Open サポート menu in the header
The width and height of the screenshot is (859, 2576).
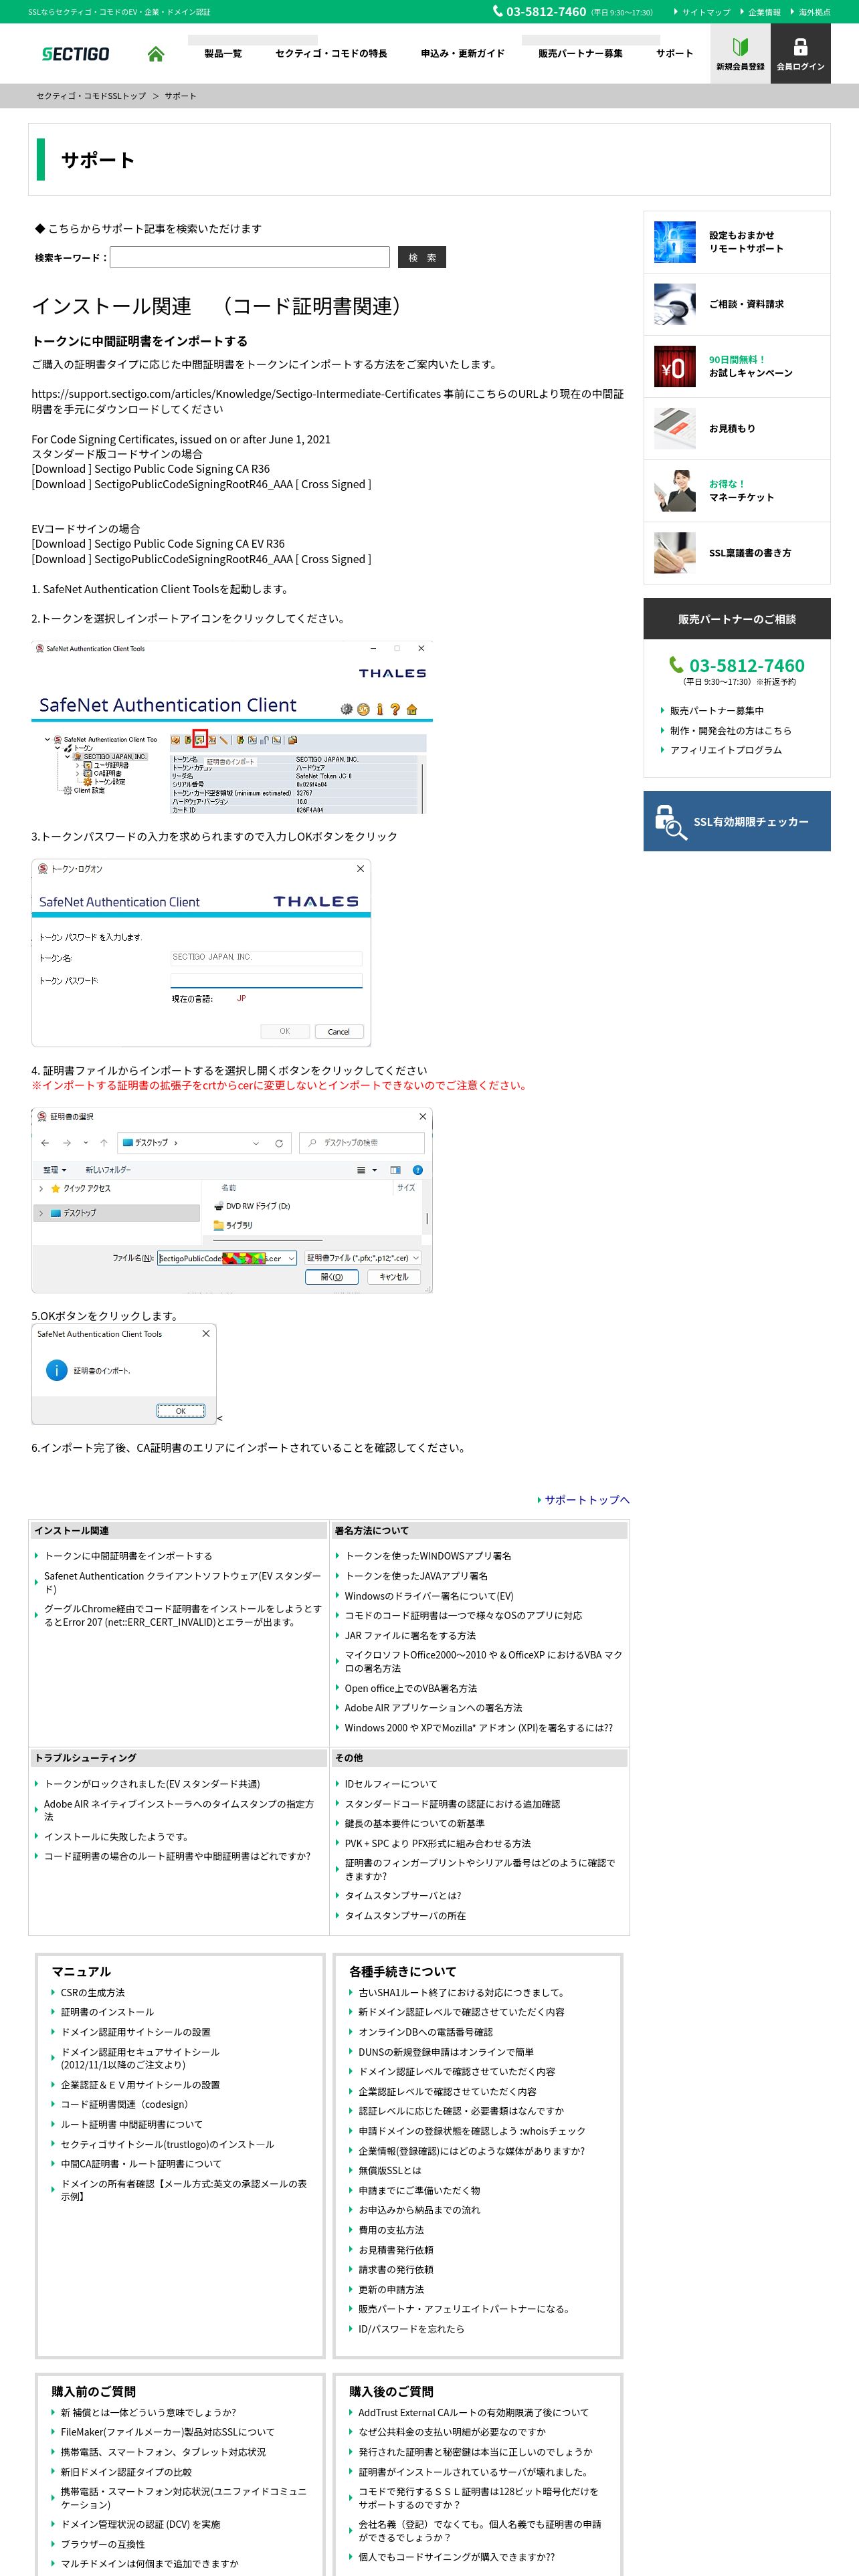coord(674,54)
